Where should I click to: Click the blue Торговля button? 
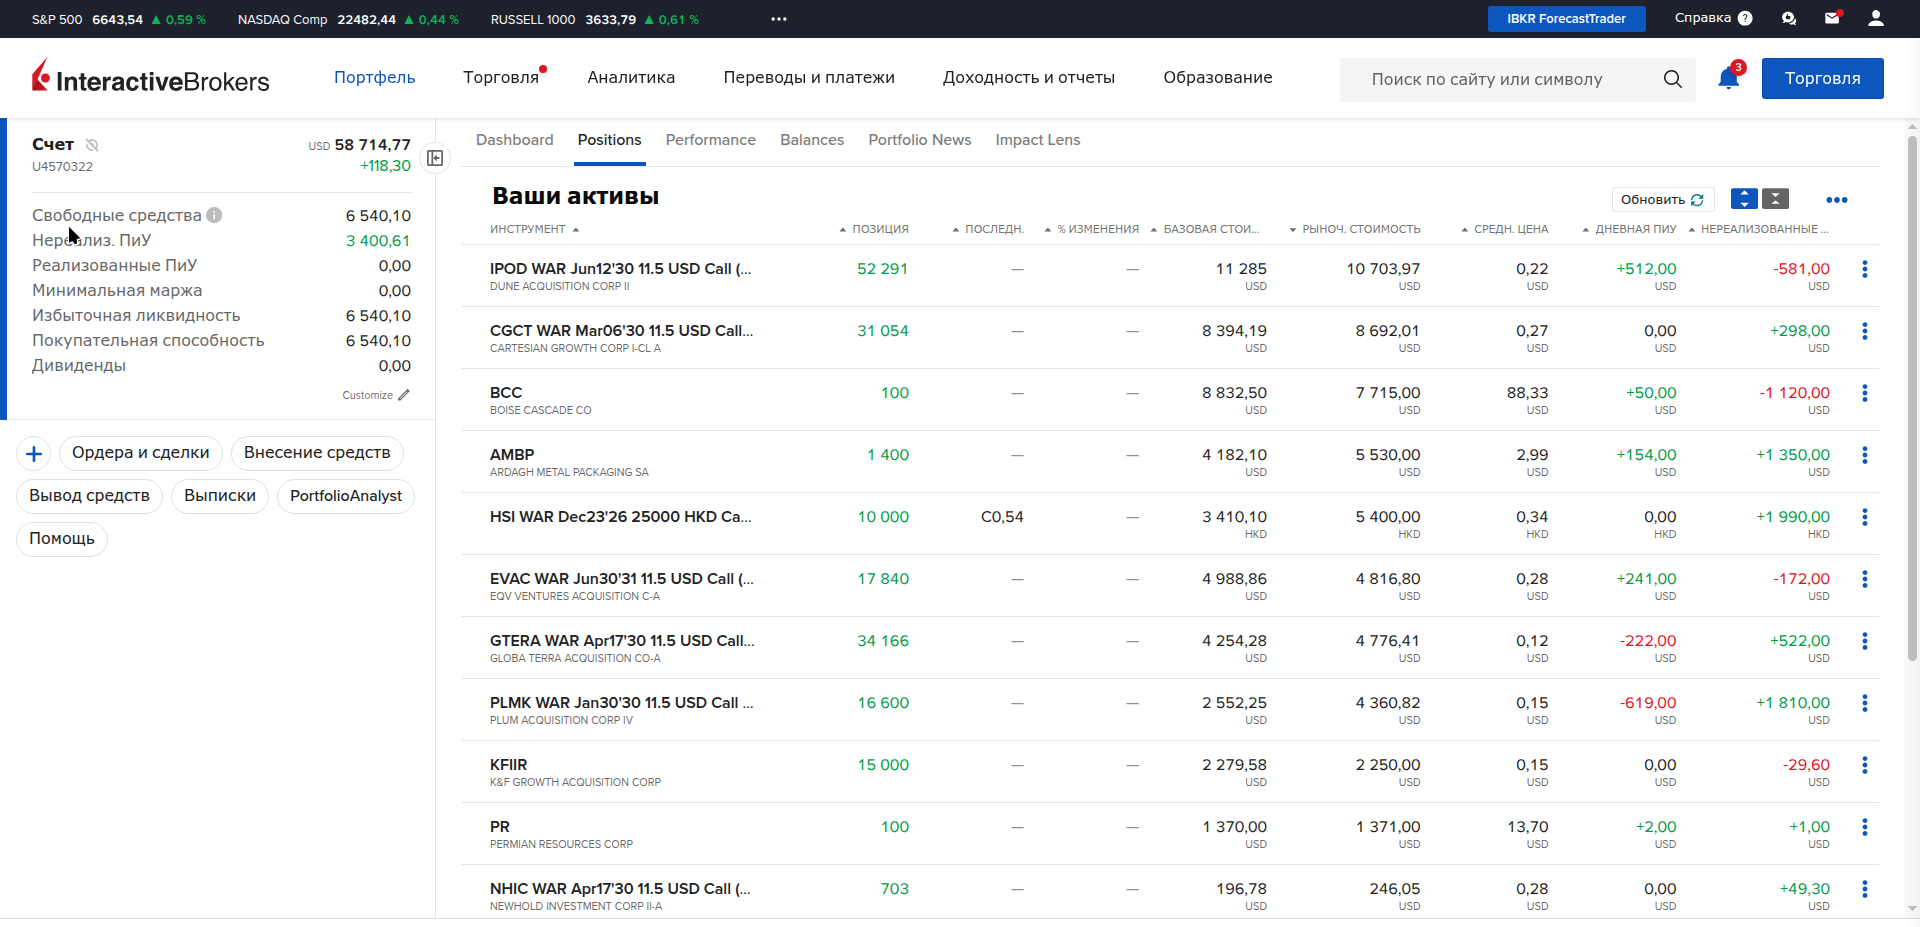(x=1823, y=78)
